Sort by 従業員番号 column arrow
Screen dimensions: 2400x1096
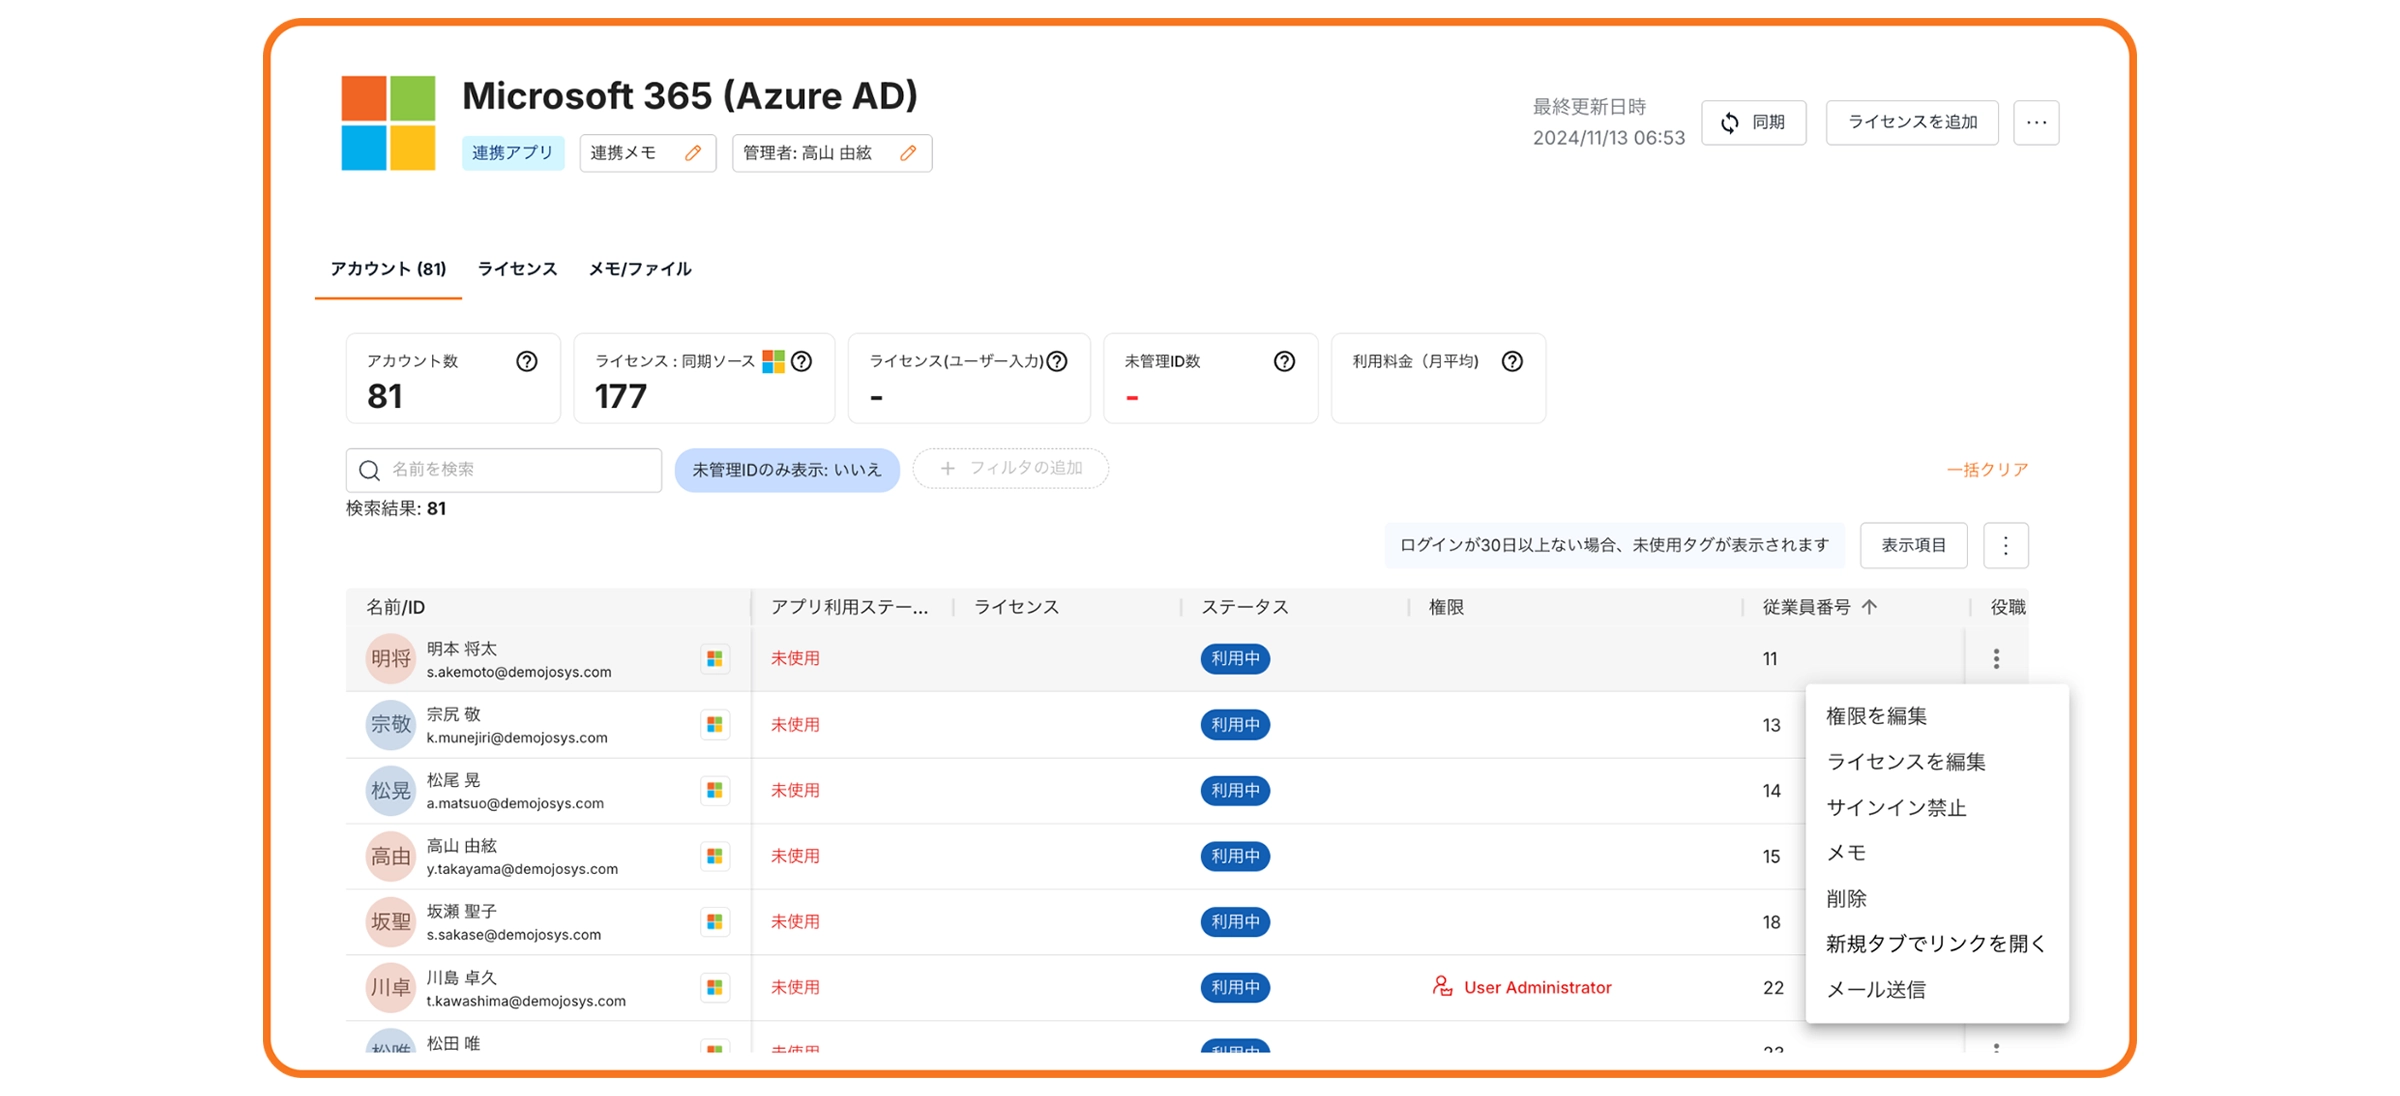[x=1870, y=607]
